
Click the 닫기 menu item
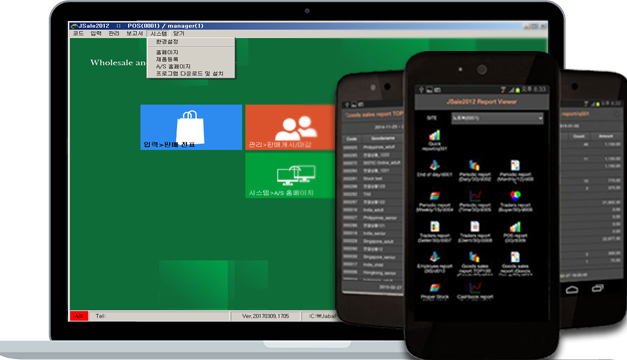pyautogui.click(x=179, y=34)
